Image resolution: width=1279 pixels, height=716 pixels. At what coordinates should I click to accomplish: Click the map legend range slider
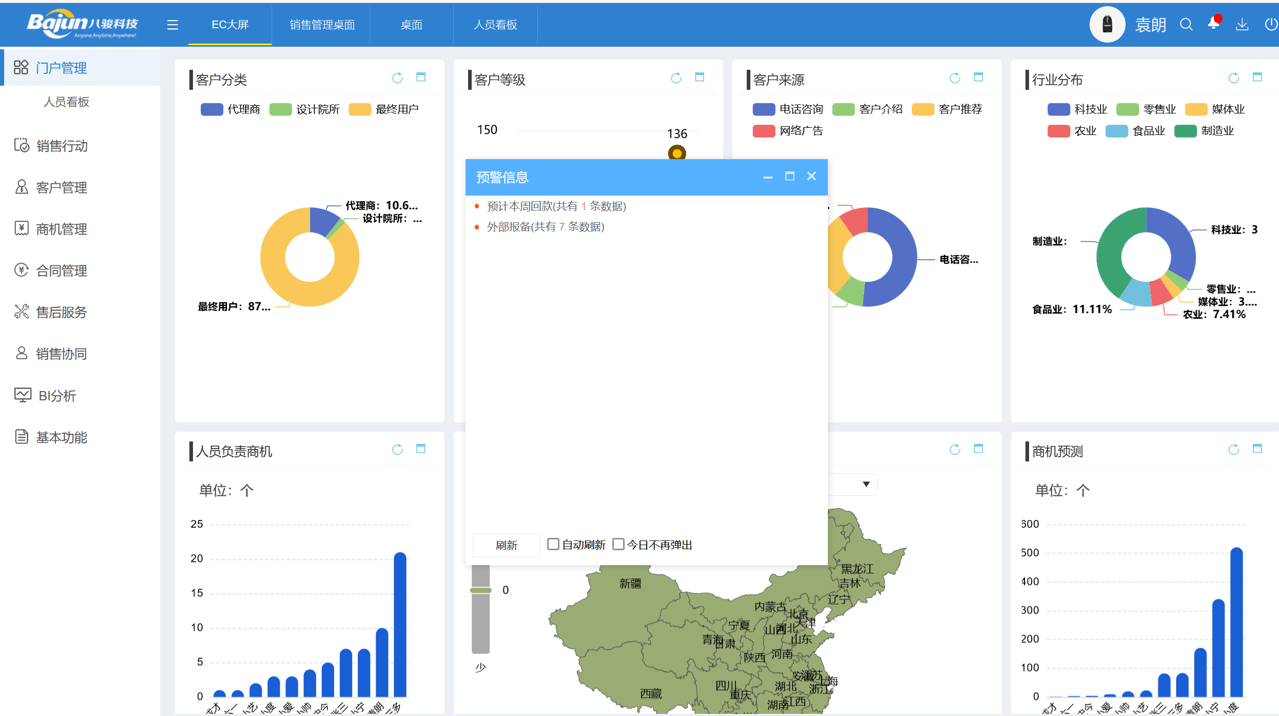pos(481,591)
